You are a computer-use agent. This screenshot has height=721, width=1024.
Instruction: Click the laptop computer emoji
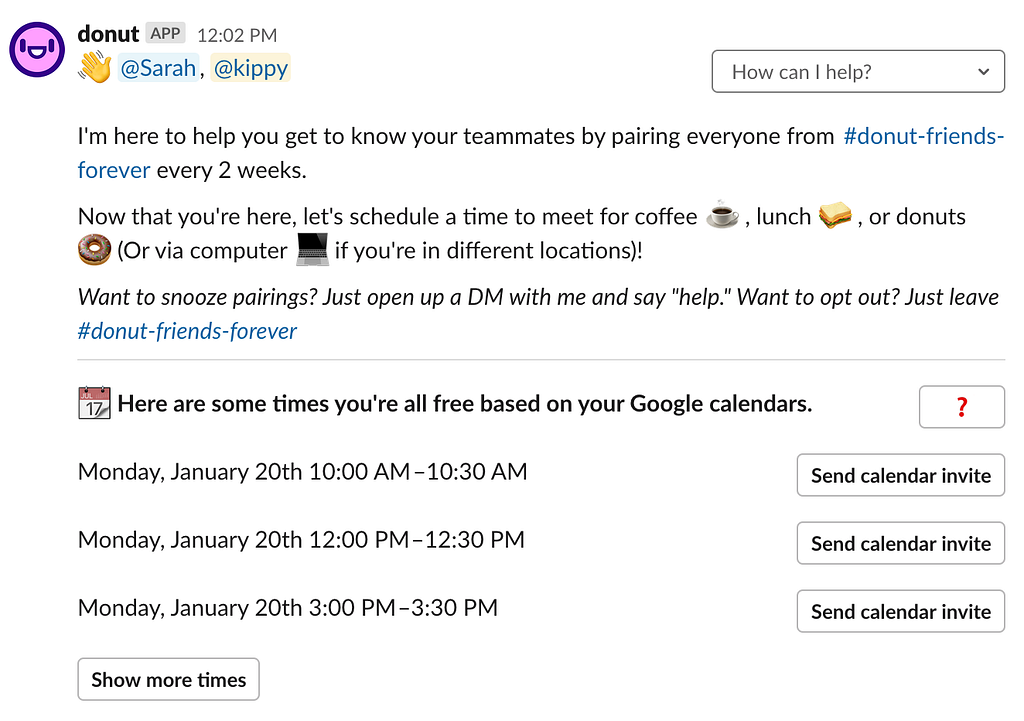[312, 249]
